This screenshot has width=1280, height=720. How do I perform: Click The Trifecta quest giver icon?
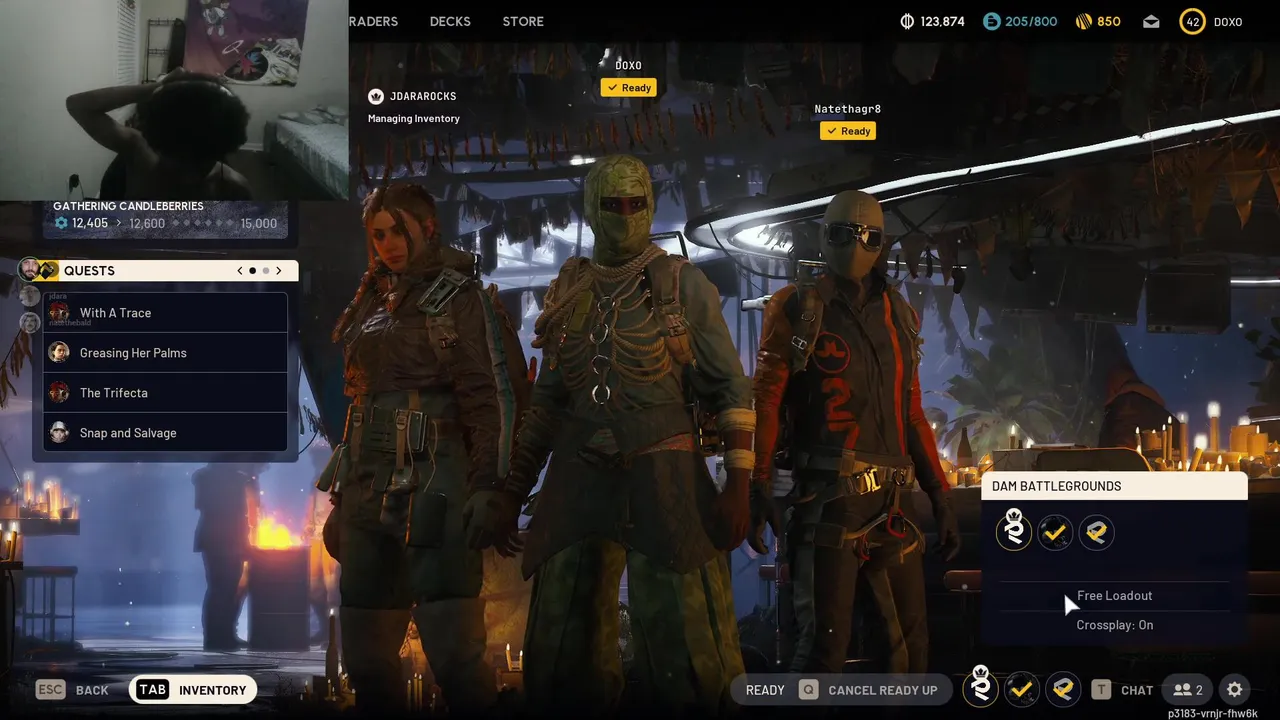click(59, 393)
